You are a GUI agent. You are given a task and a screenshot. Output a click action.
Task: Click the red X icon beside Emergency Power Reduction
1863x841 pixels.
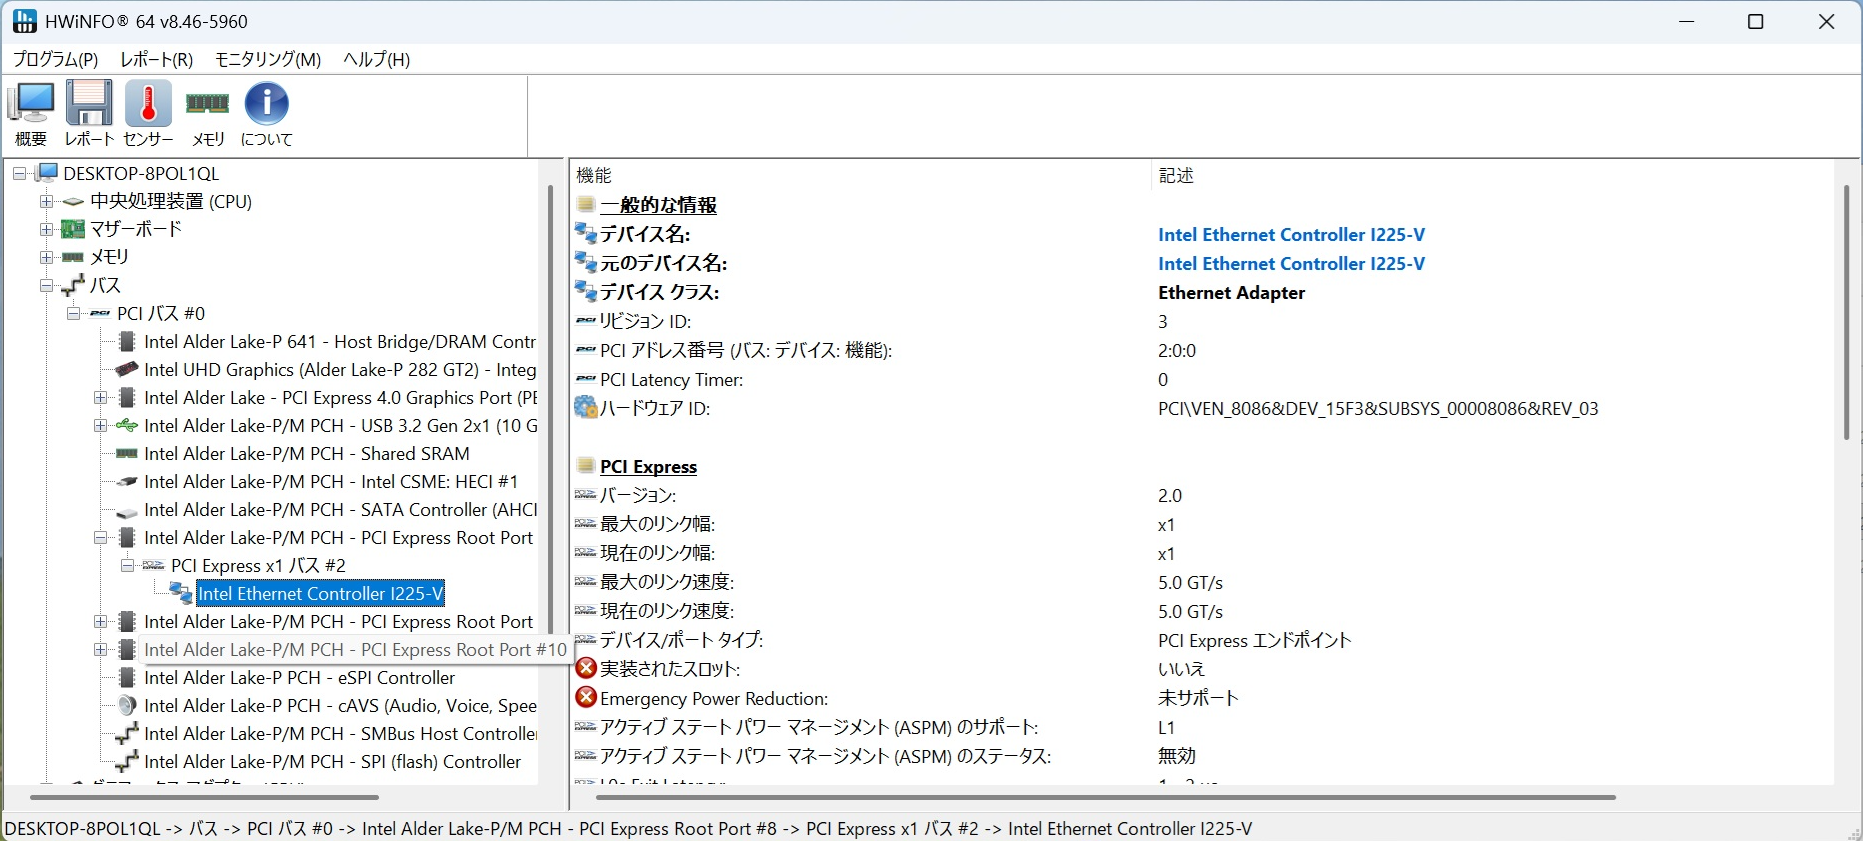[x=586, y=697]
